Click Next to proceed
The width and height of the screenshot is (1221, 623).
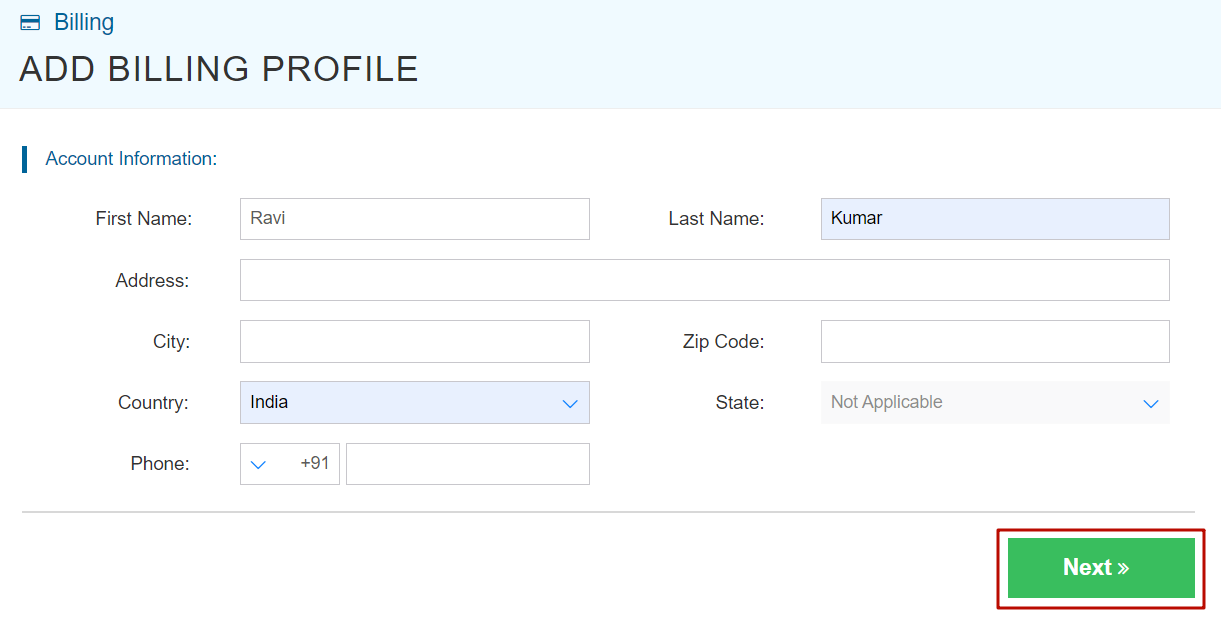(1098, 567)
